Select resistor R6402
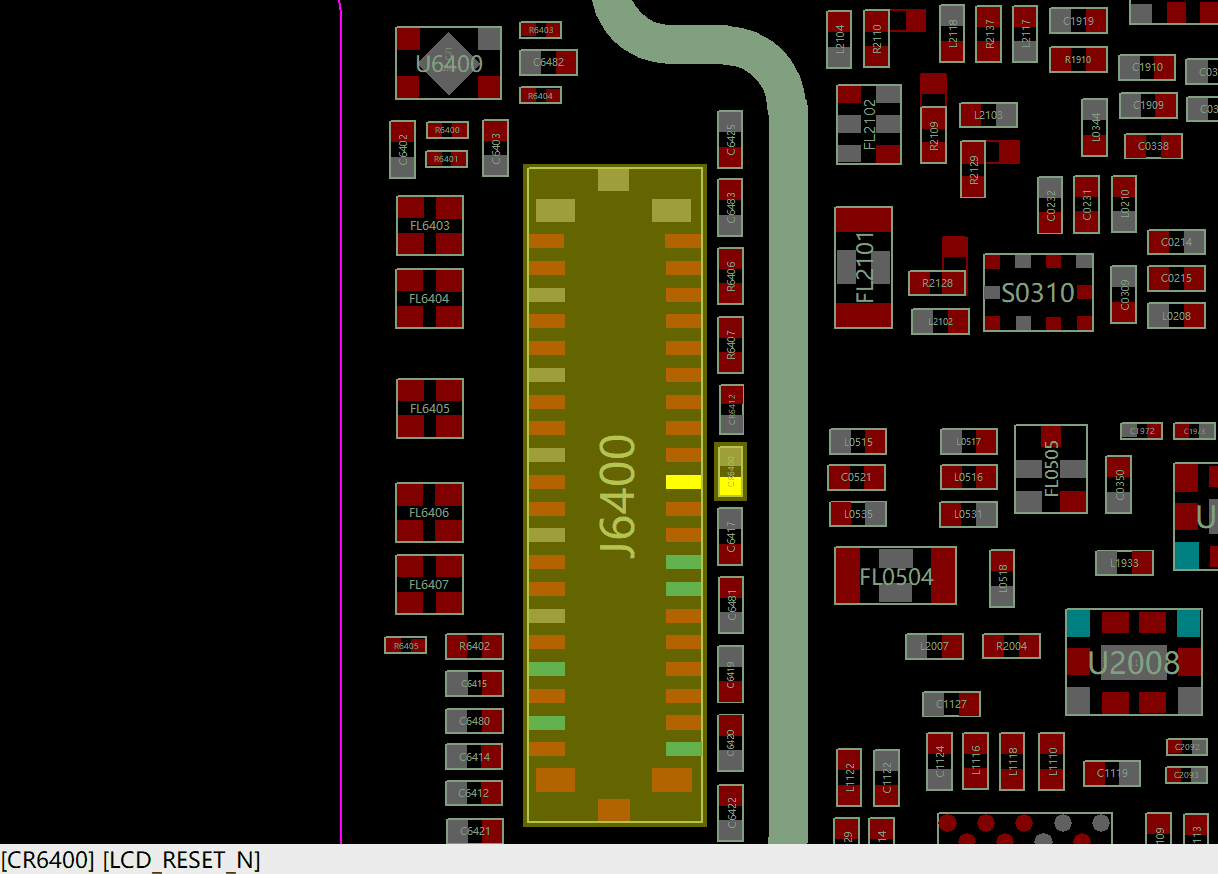Viewport: 1218px width, 874px height. click(474, 647)
